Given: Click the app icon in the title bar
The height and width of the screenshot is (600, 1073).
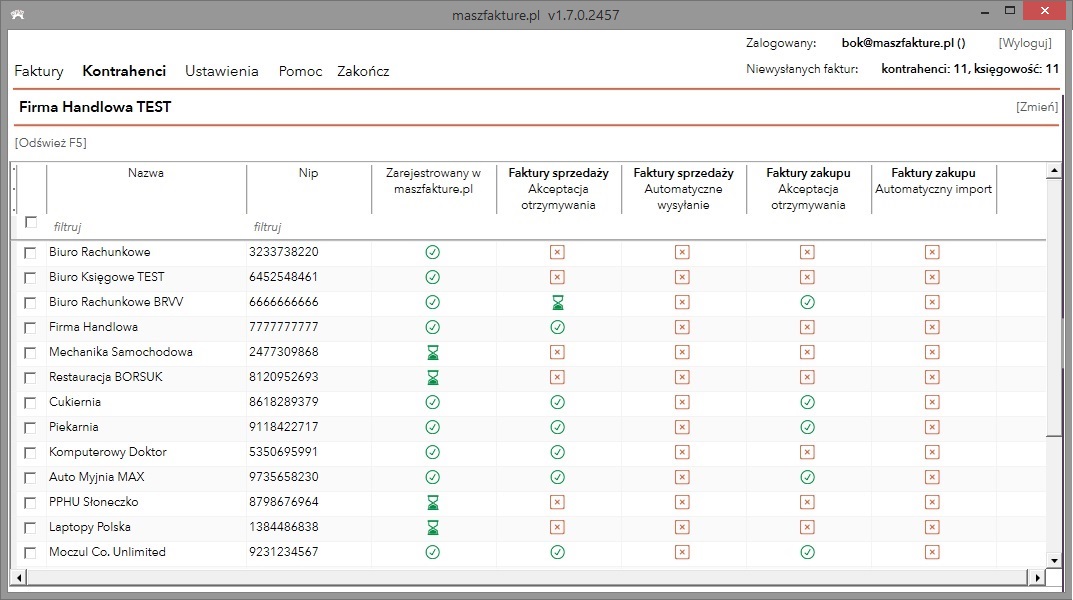Looking at the screenshot, I should click(x=18, y=14).
